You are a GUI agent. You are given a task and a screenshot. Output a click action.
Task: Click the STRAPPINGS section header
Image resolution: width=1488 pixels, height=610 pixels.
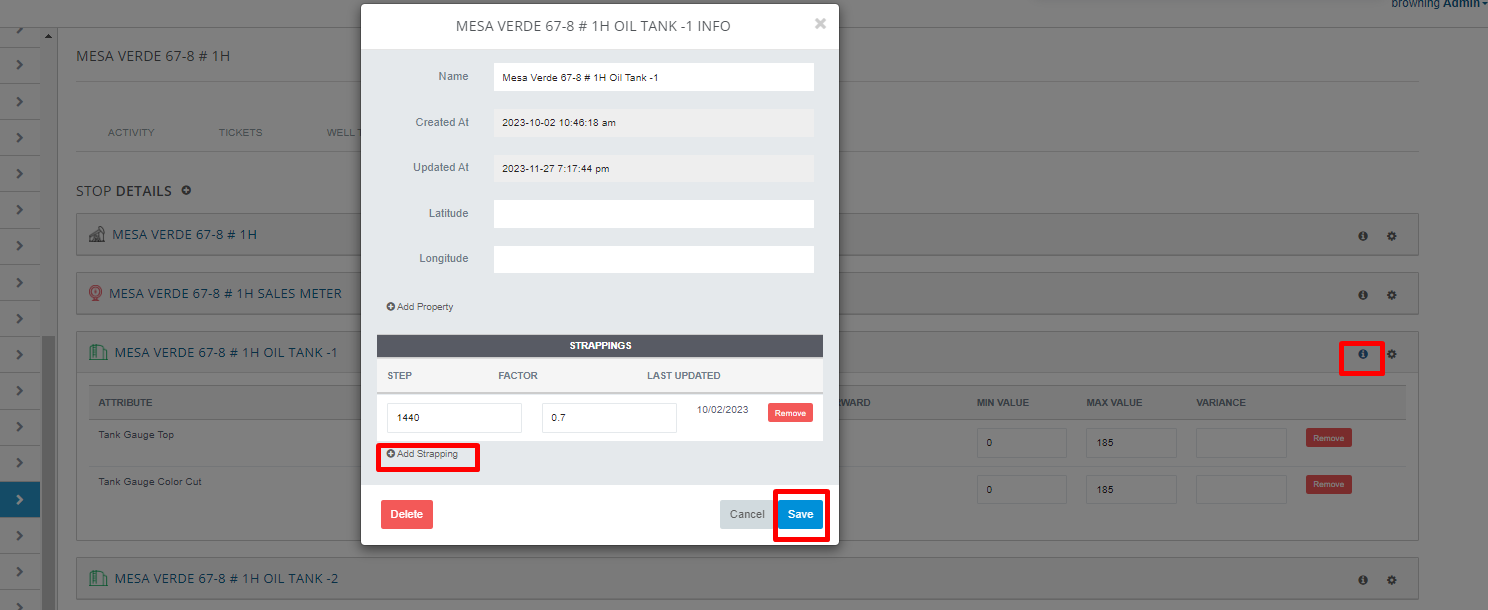tap(600, 346)
